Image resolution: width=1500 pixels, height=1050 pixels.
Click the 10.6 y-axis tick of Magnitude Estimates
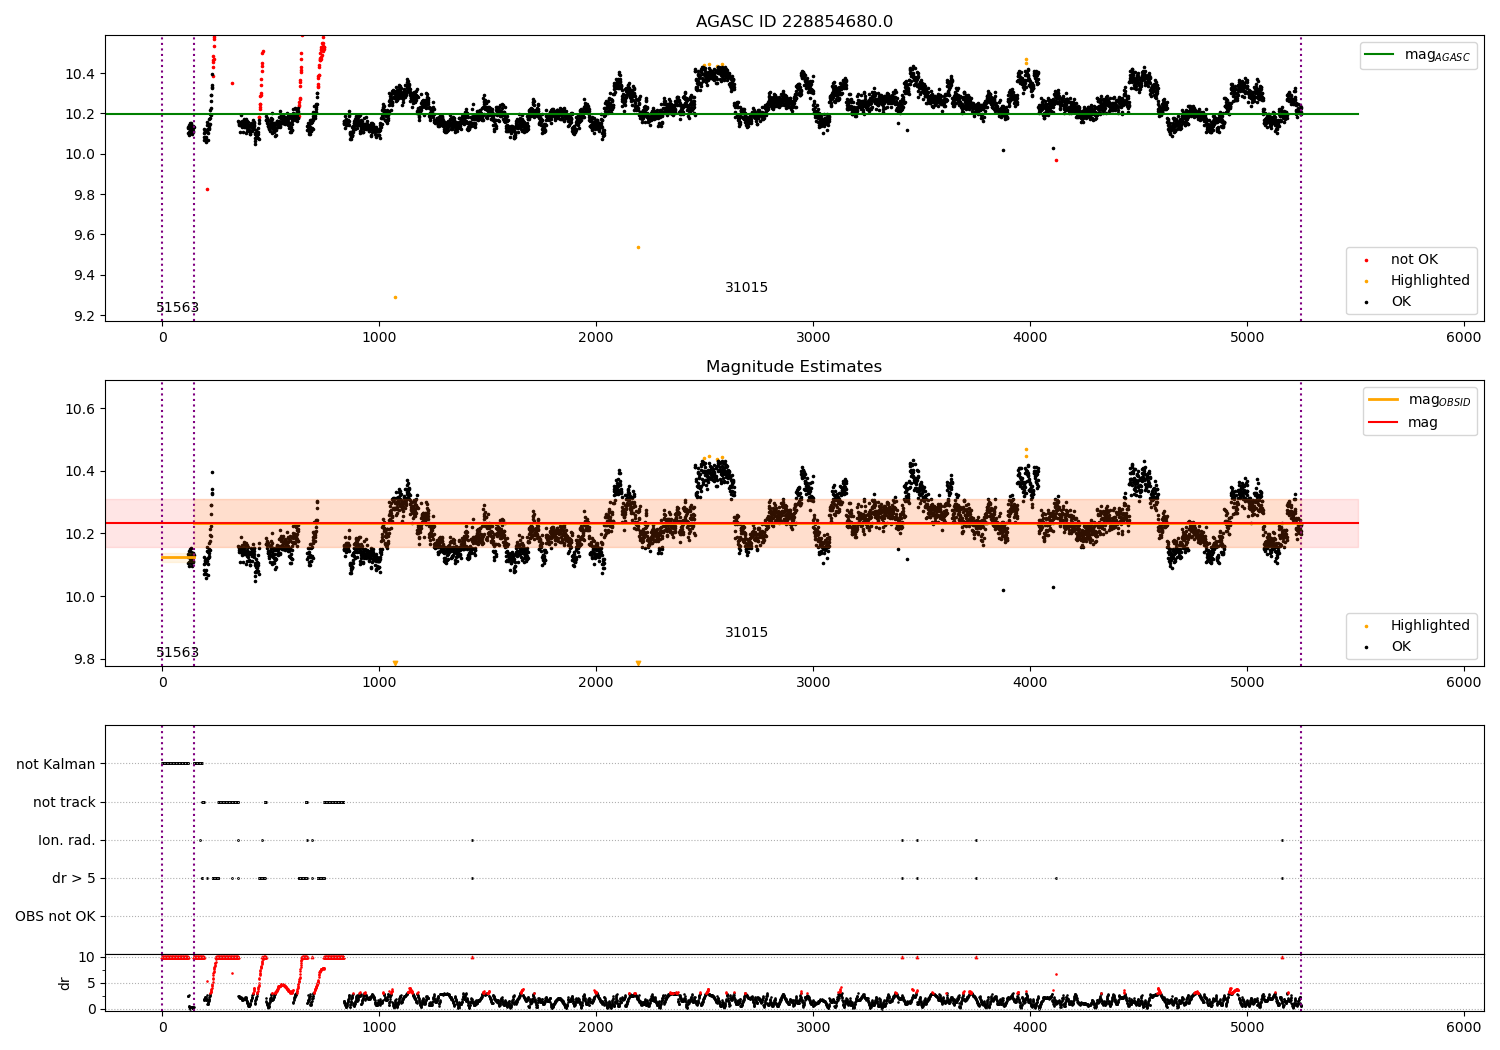click(80, 410)
